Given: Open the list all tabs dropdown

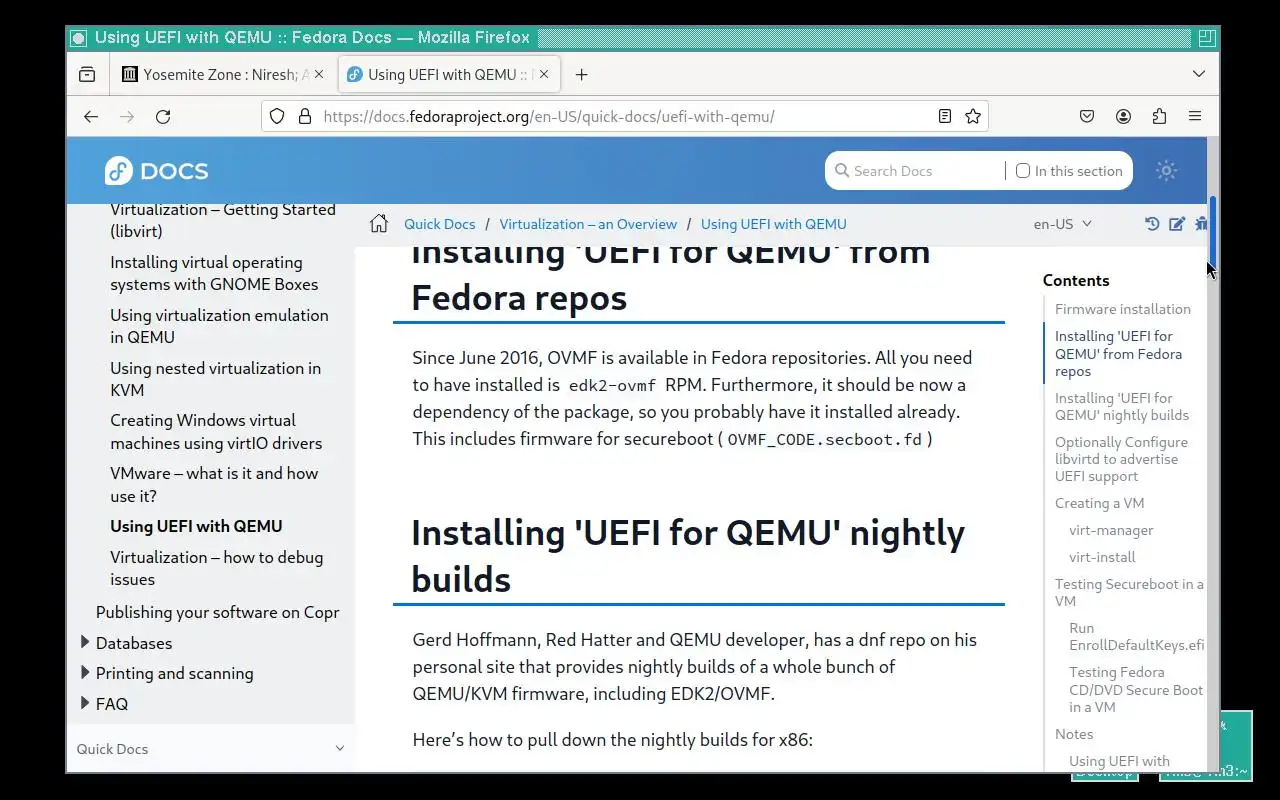Looking at the screenshot, I should [1199, 74].
